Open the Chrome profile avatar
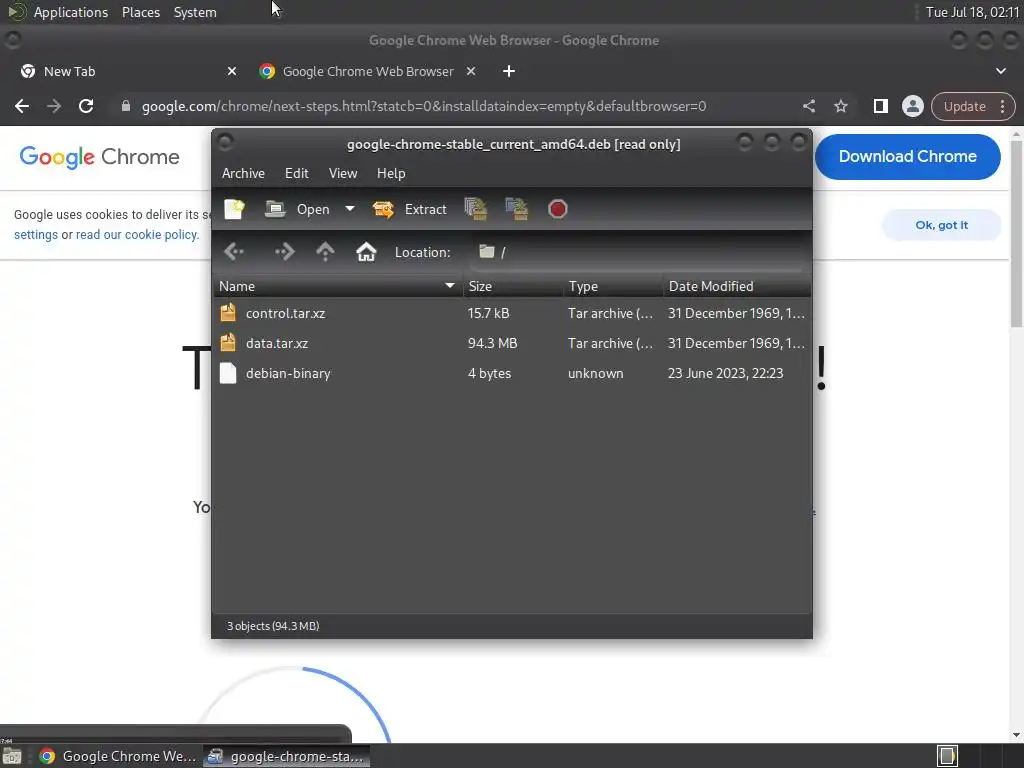This screenshot has height=768, width=1024. [912, 106]
